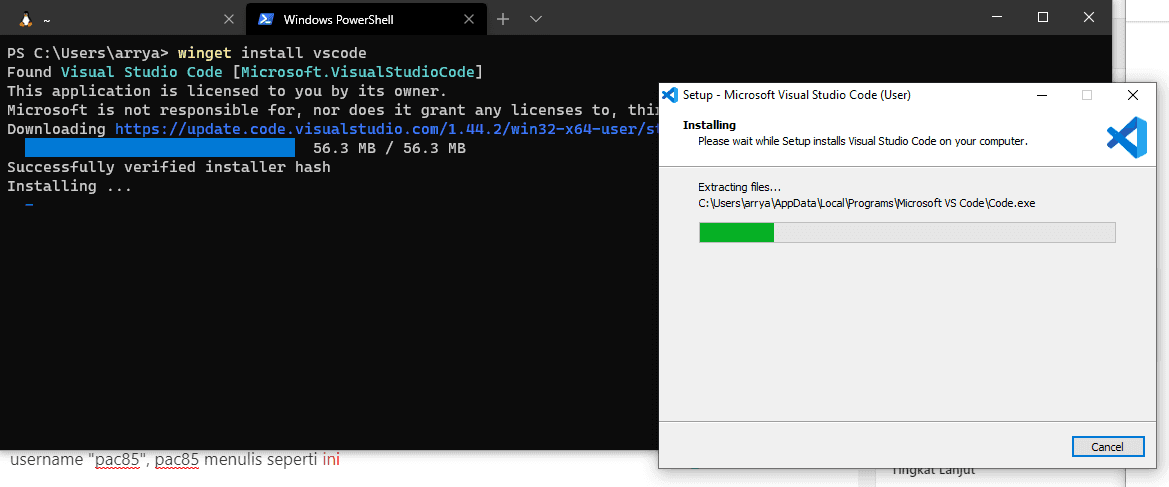Open a new tab with the plus button
The image size is (1169, 487).
click(503, 19)
